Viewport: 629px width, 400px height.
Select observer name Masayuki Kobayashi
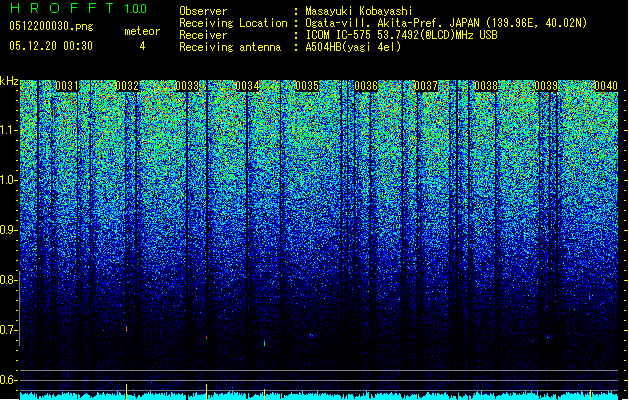[x=359, y=11]
